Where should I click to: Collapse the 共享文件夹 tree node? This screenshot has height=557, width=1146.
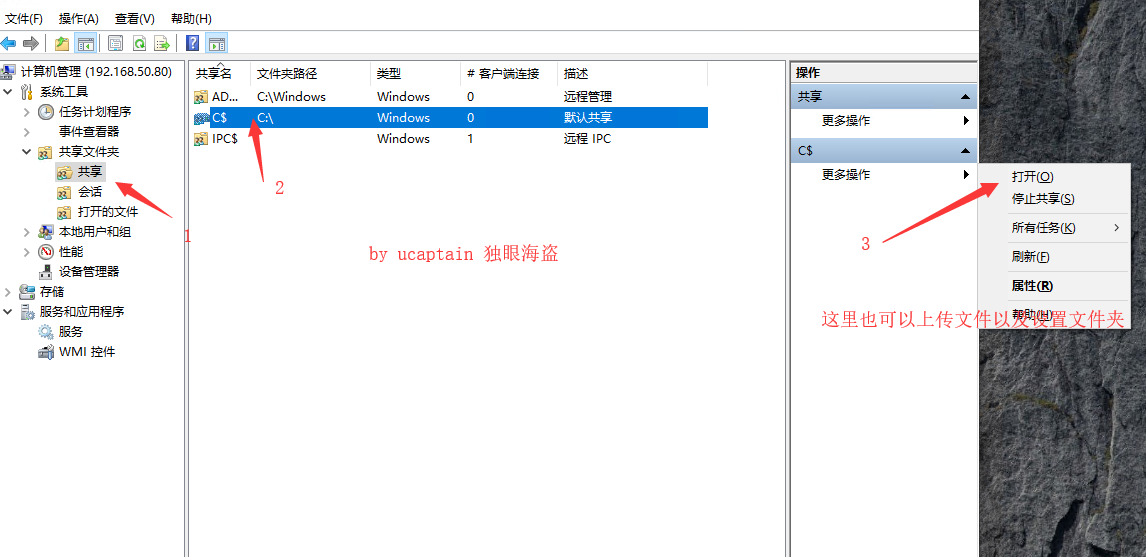click(26, 152)
